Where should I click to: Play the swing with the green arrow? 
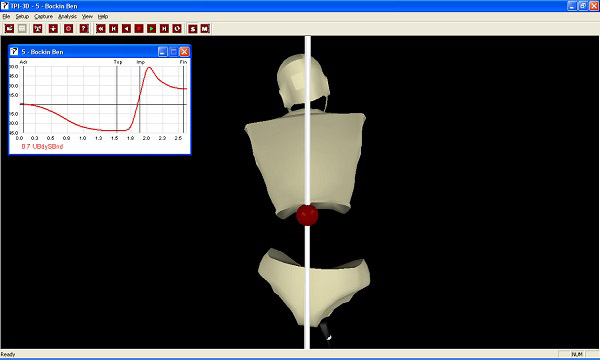pyautogui.click(x=152, y=29)
